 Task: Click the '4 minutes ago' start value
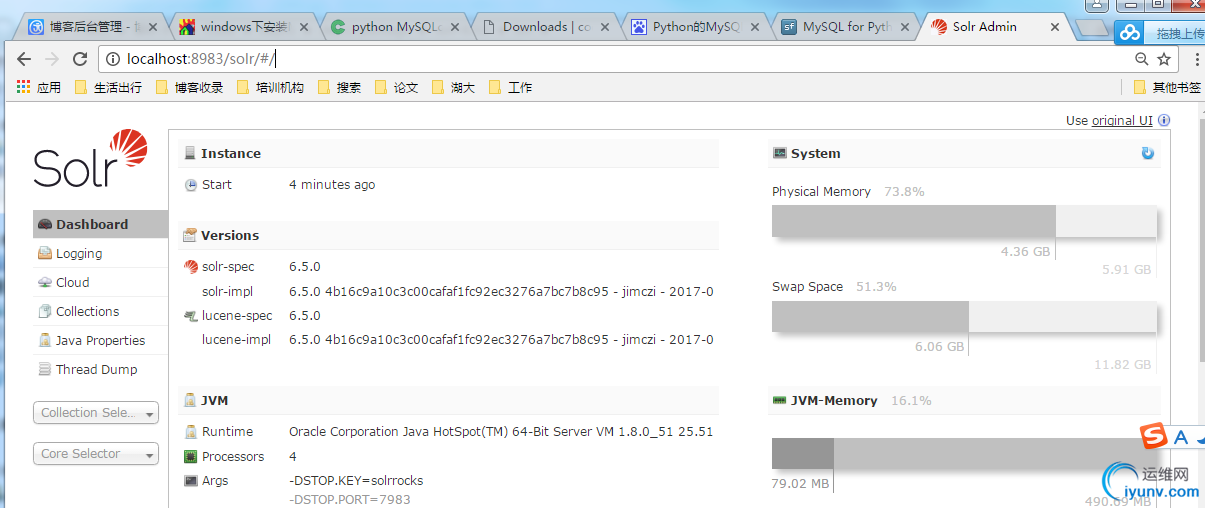332,185
